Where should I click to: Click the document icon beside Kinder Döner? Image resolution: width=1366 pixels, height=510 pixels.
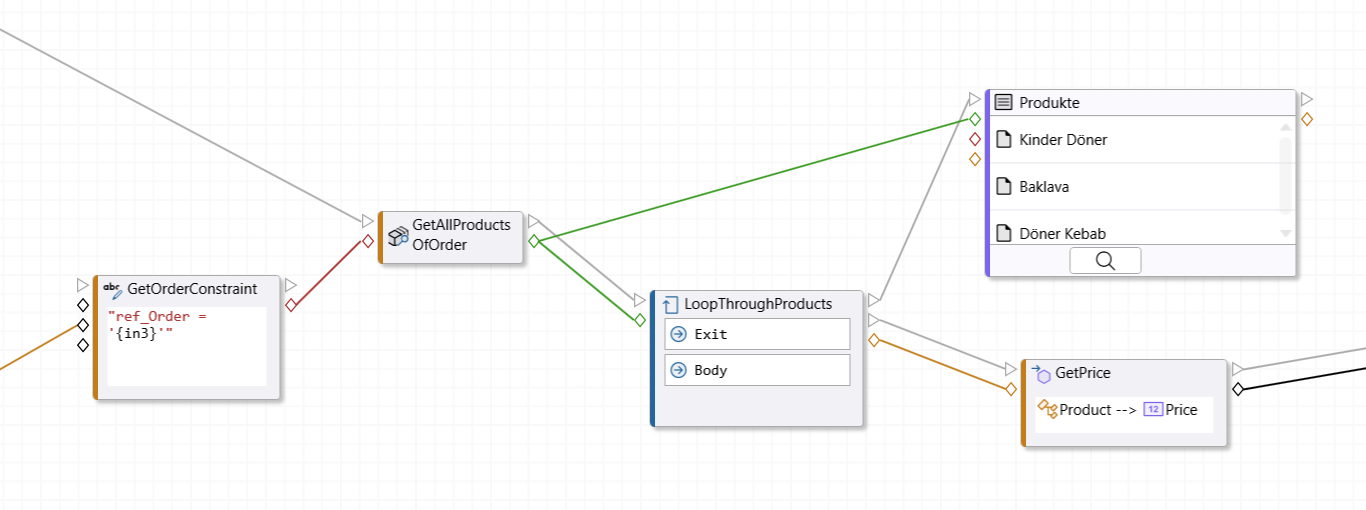coord(1004,140)
